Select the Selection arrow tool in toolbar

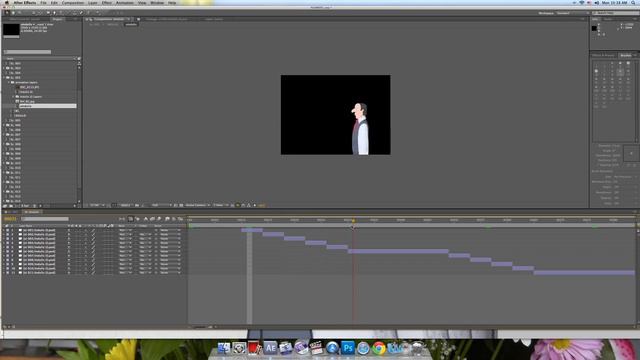(x=7, y=13)
